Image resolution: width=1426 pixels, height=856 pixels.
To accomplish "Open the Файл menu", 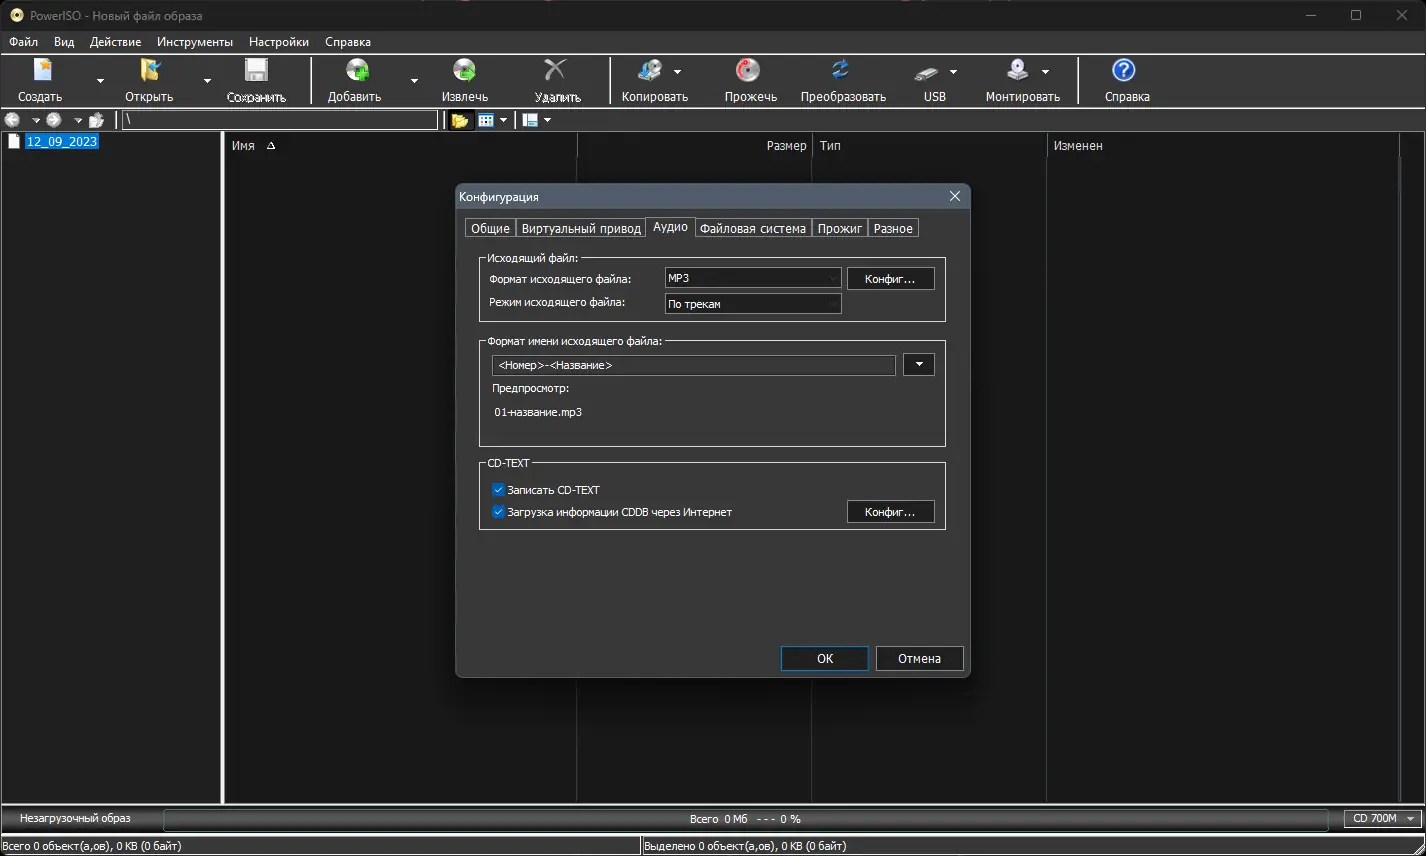I will pos(24,42).
